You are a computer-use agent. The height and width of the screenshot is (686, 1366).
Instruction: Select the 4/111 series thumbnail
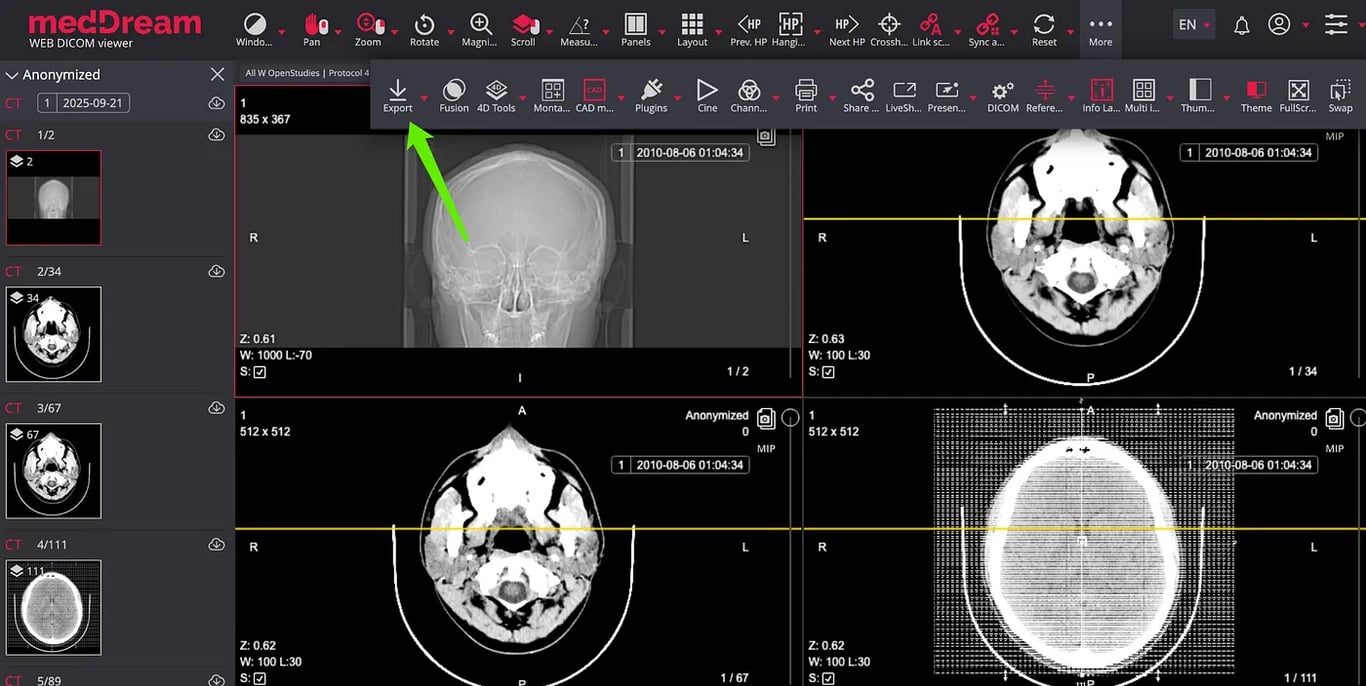[x=53, y=608]
